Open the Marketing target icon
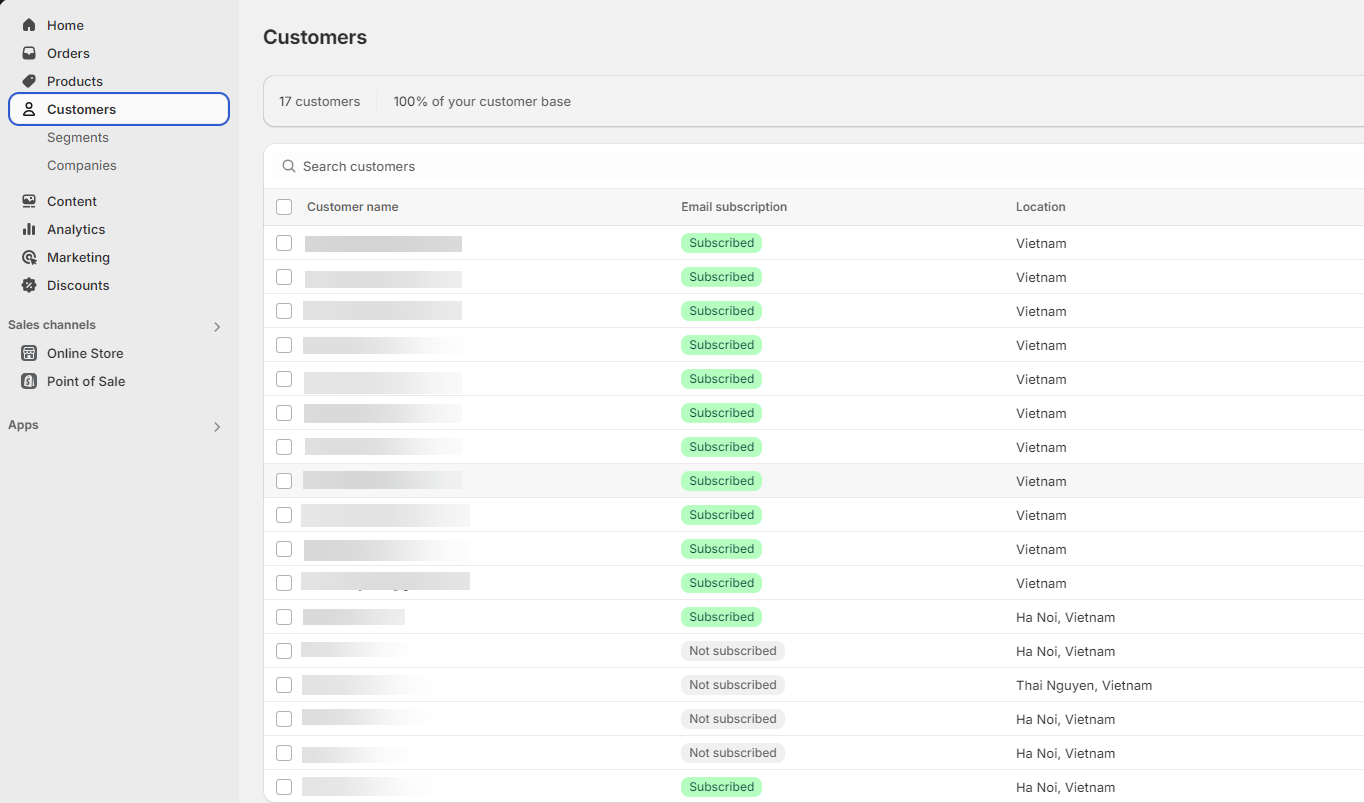The width and height of the screenshot is (1364, 803). [29, 257]
